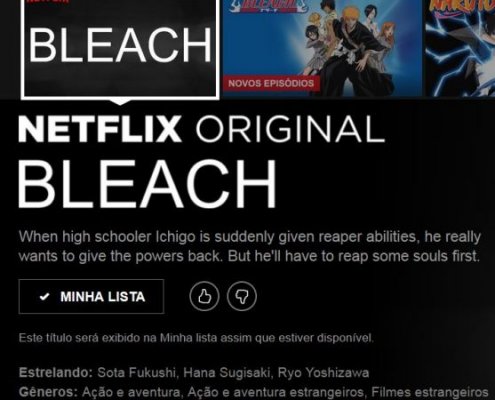Open the Naruto thumbnail
495x400 pixels.
(460, 48)
